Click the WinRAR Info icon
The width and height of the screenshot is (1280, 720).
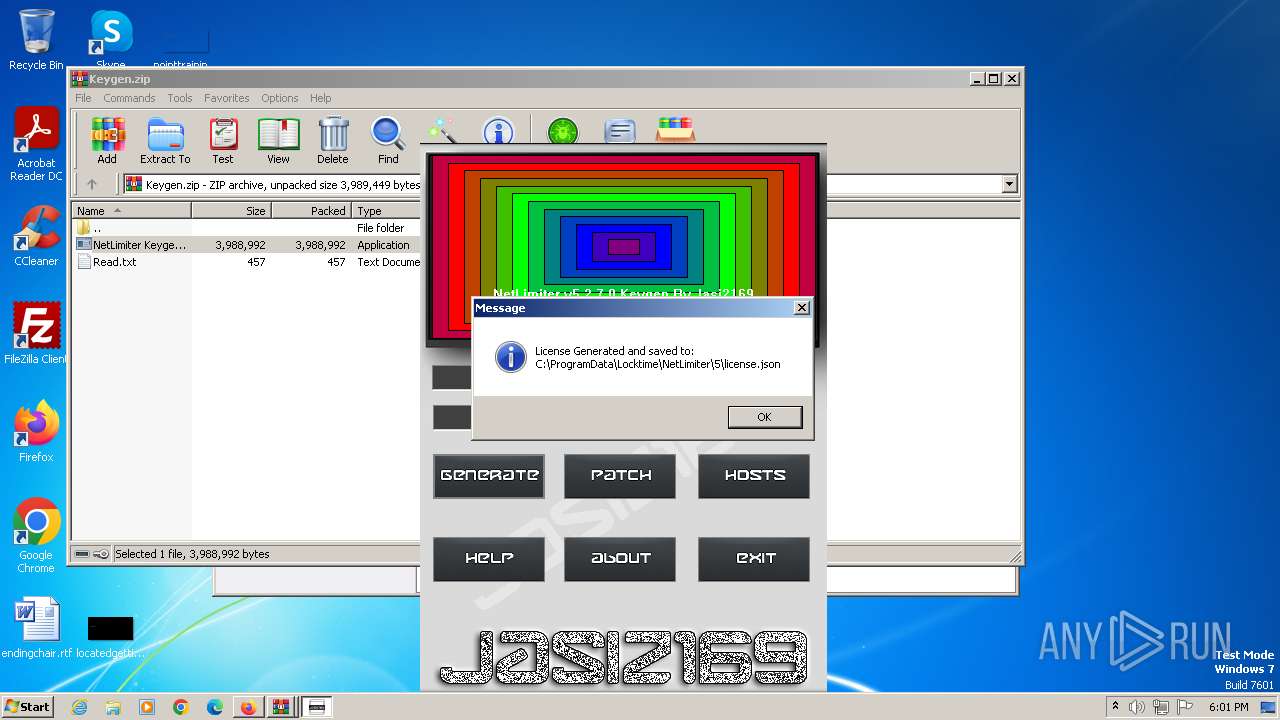pyautogui.click(x=498, y=132)
